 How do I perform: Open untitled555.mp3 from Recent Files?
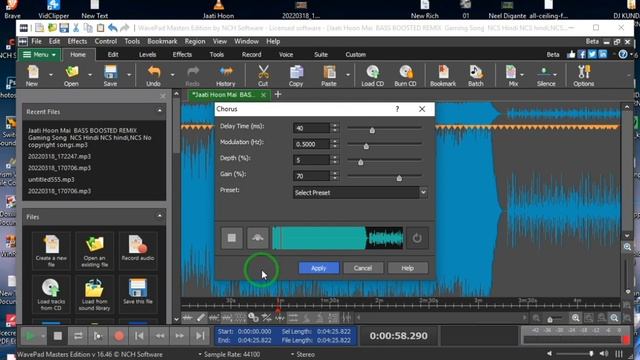[x=51, y=180]
